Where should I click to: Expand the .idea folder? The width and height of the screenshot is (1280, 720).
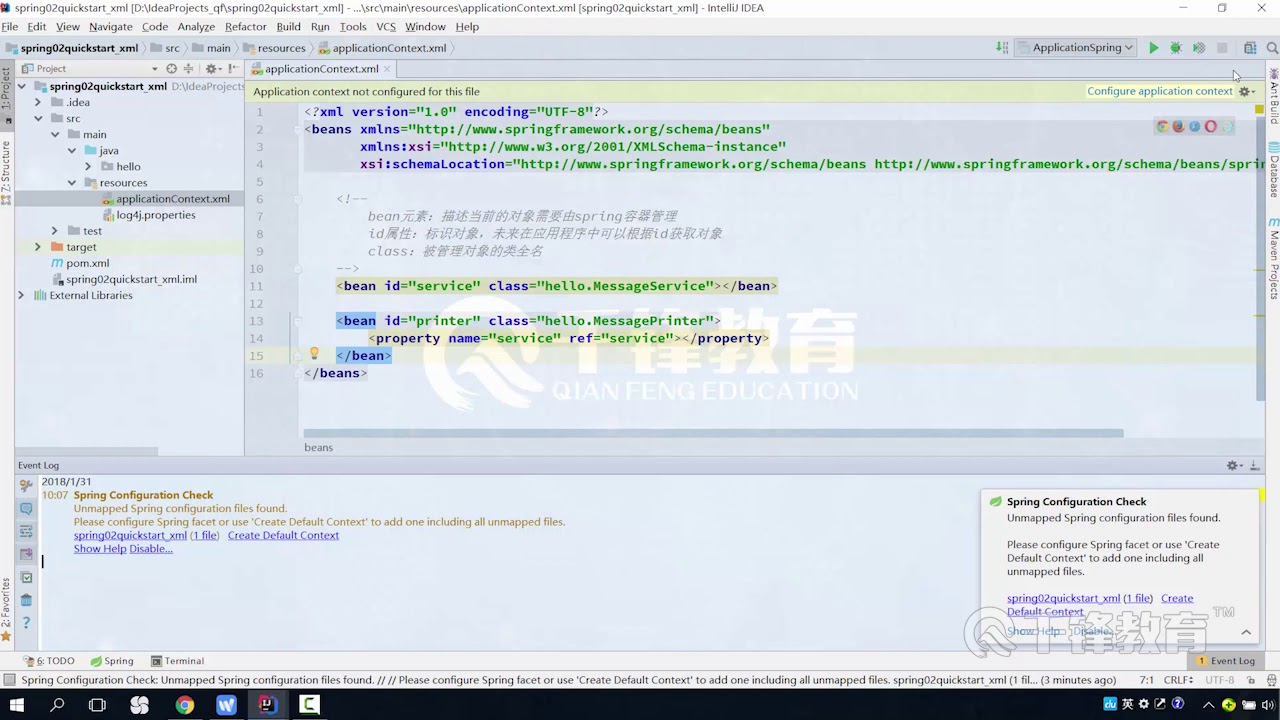(38, 102)
